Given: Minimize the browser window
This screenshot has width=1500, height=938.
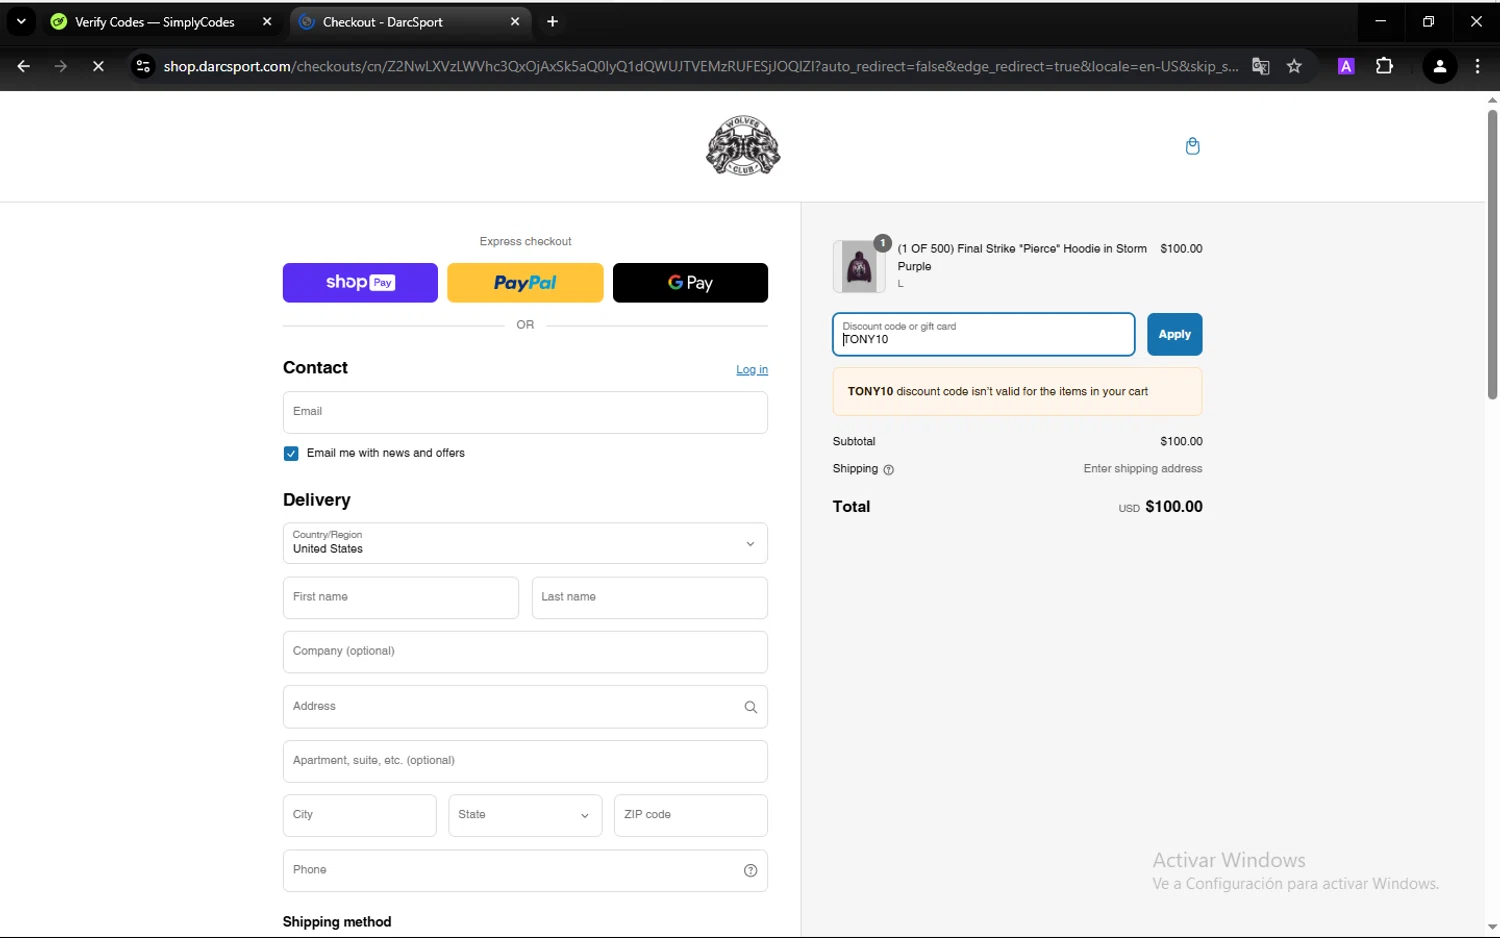Looking at the screenshot, I should [x=1380, y=21].
